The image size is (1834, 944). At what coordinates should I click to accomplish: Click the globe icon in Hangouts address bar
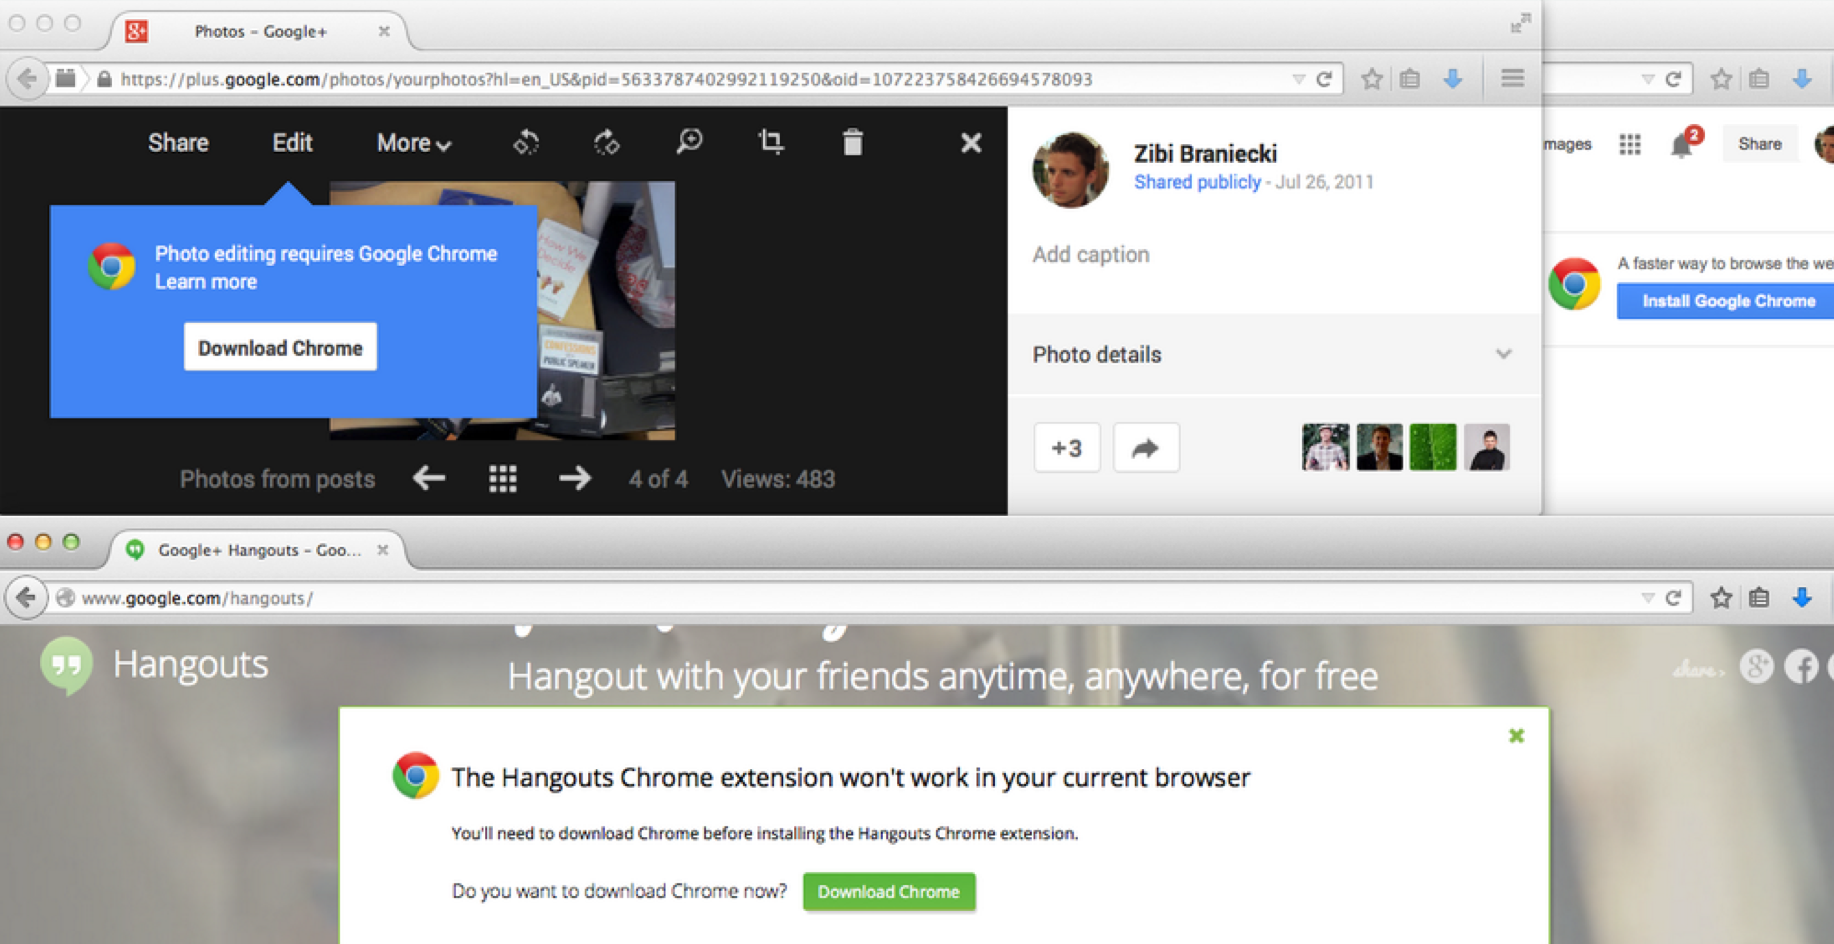(x=66, y=598)
